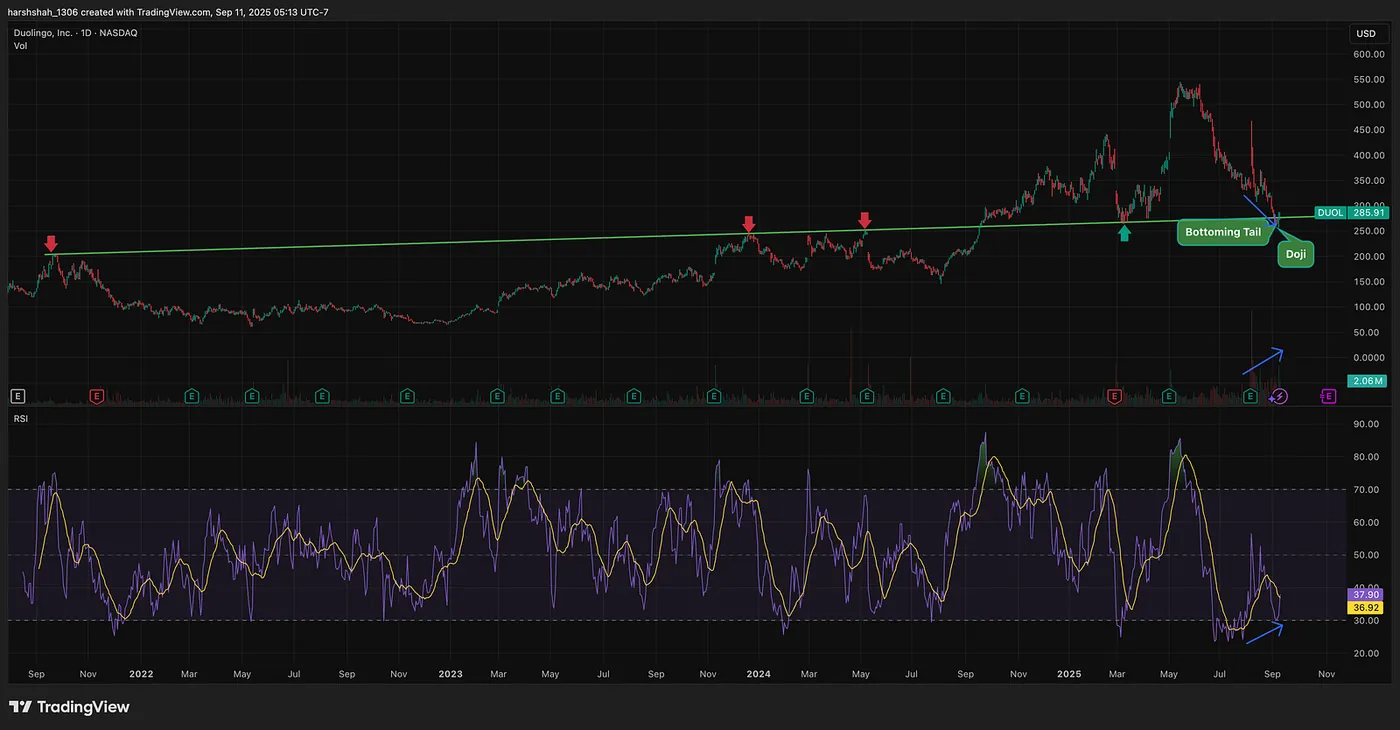Open the red earnings marker near October 2021

click(x=97, y=397)
